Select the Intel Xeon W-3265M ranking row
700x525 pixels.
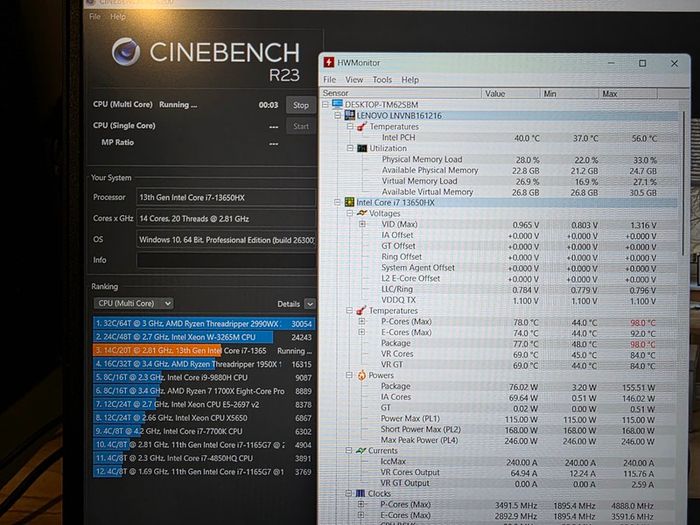click(204, 337)
